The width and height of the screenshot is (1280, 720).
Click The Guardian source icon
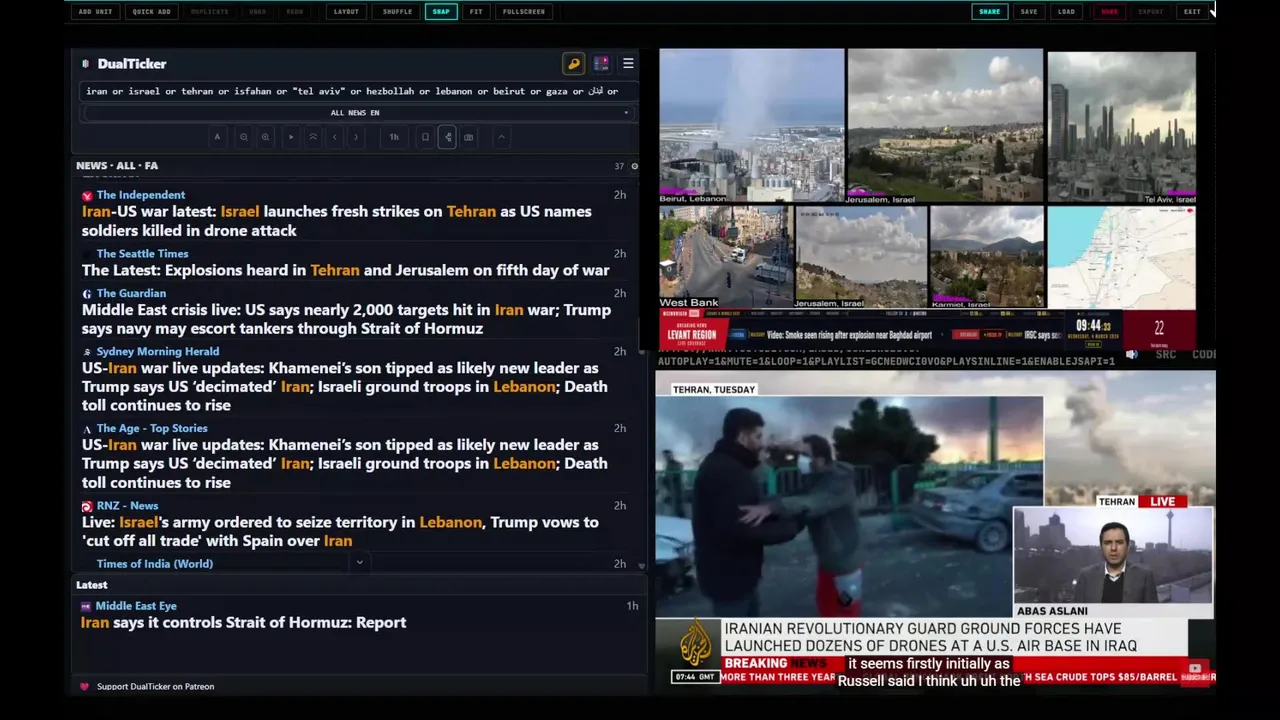click(x=87, y=294)
